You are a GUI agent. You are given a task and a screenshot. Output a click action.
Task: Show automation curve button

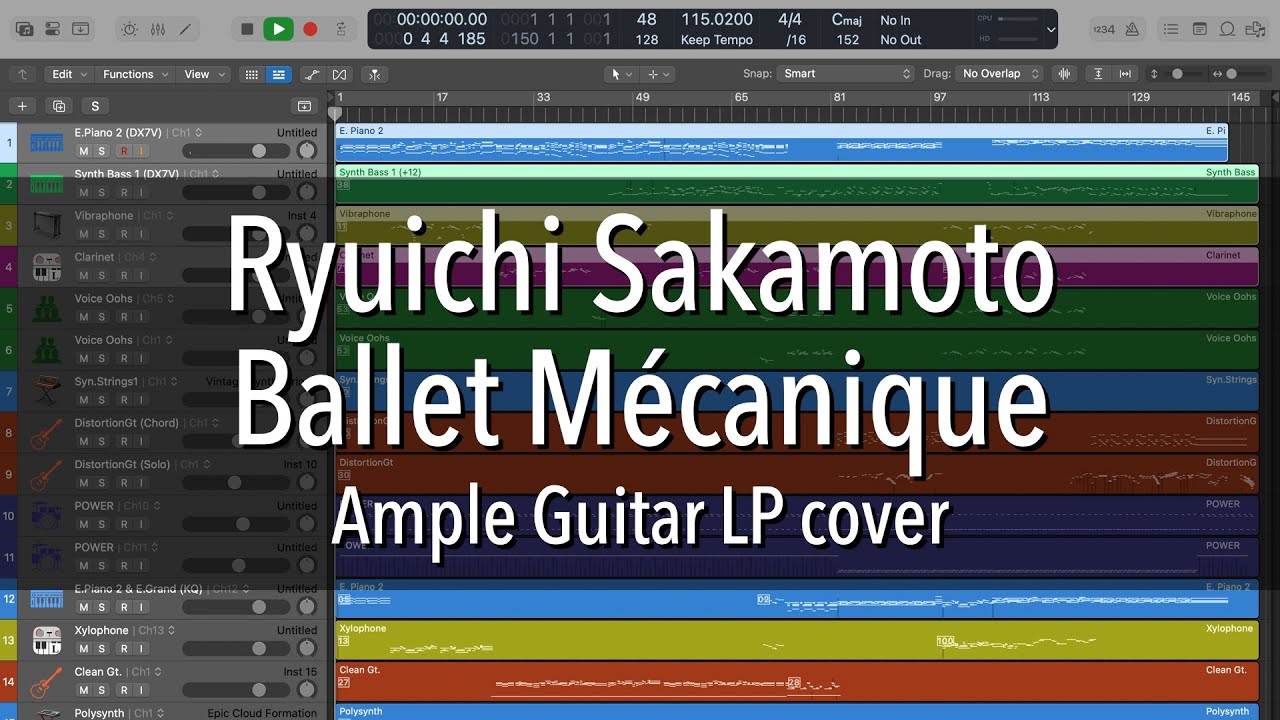click(x=312, y=74)
